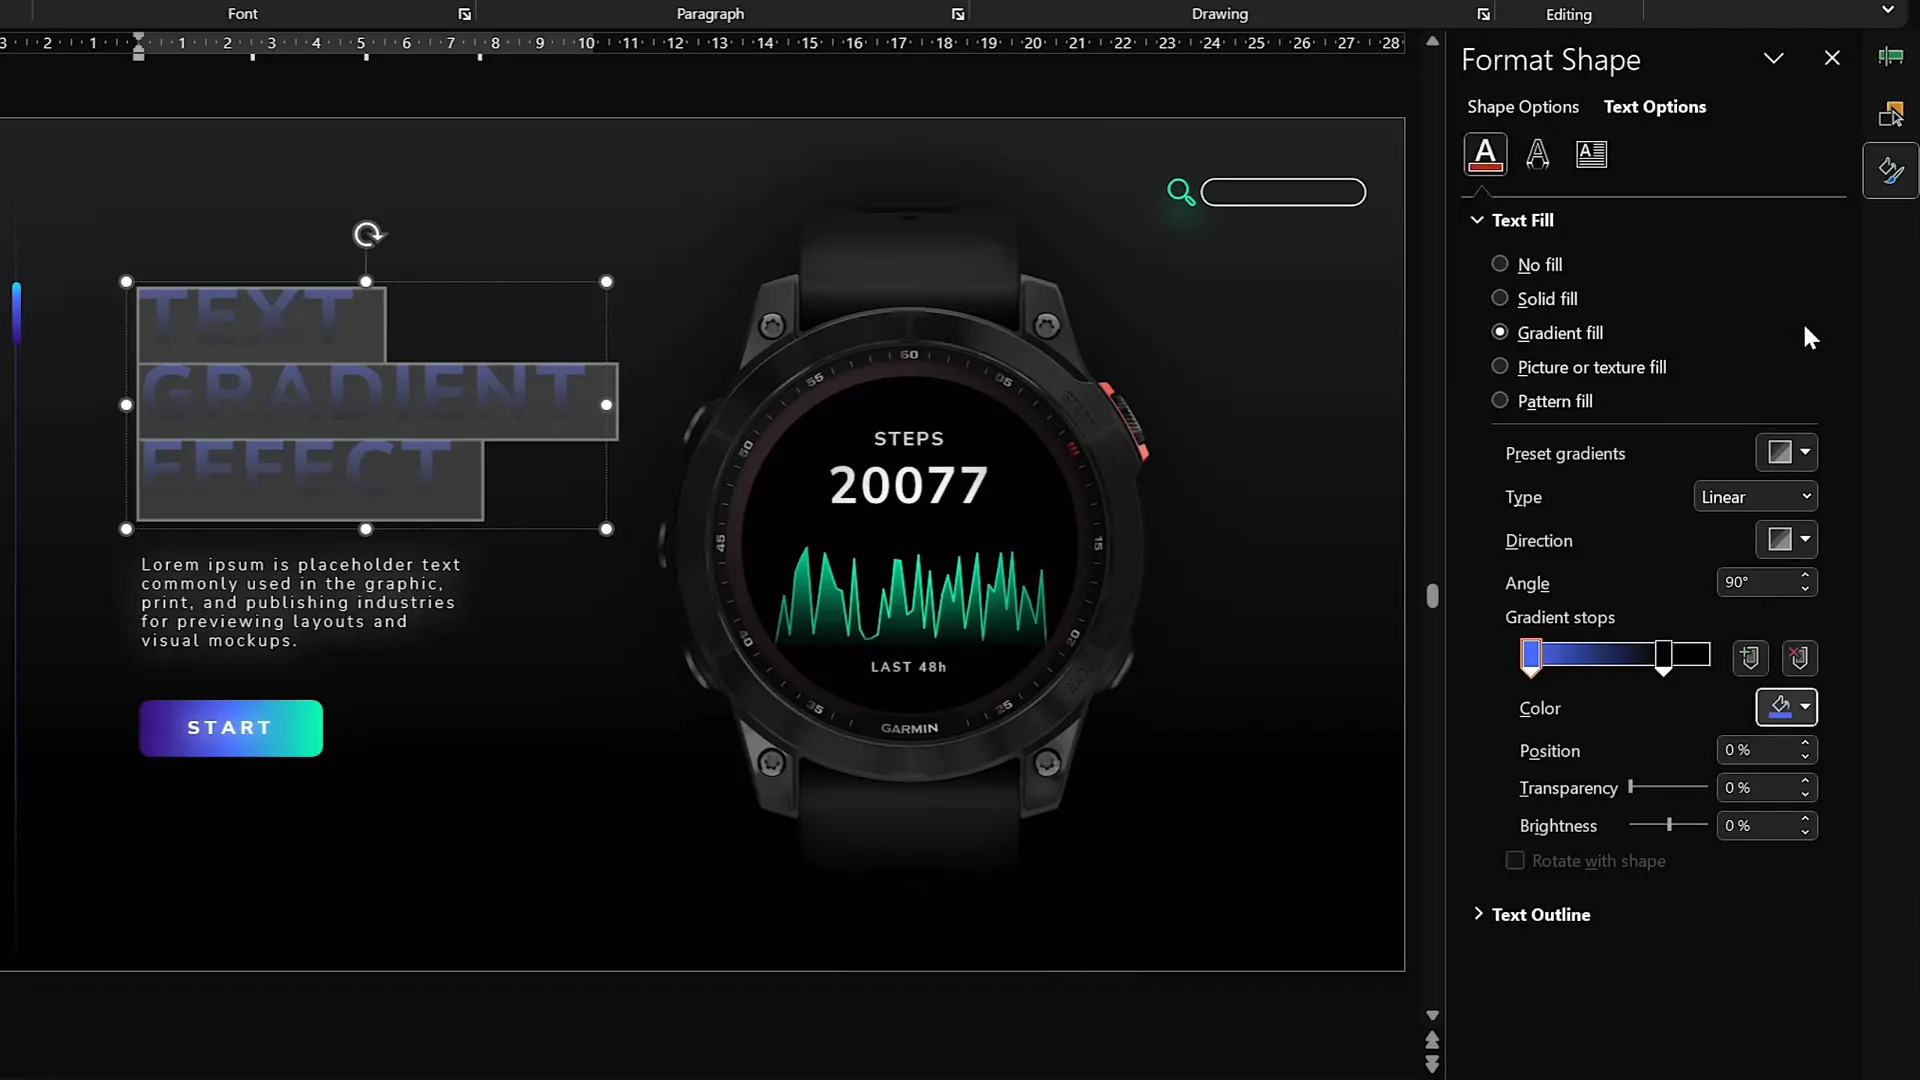Switch to Text Options tab
1920x1080 pixels.
coord(1655,107)
